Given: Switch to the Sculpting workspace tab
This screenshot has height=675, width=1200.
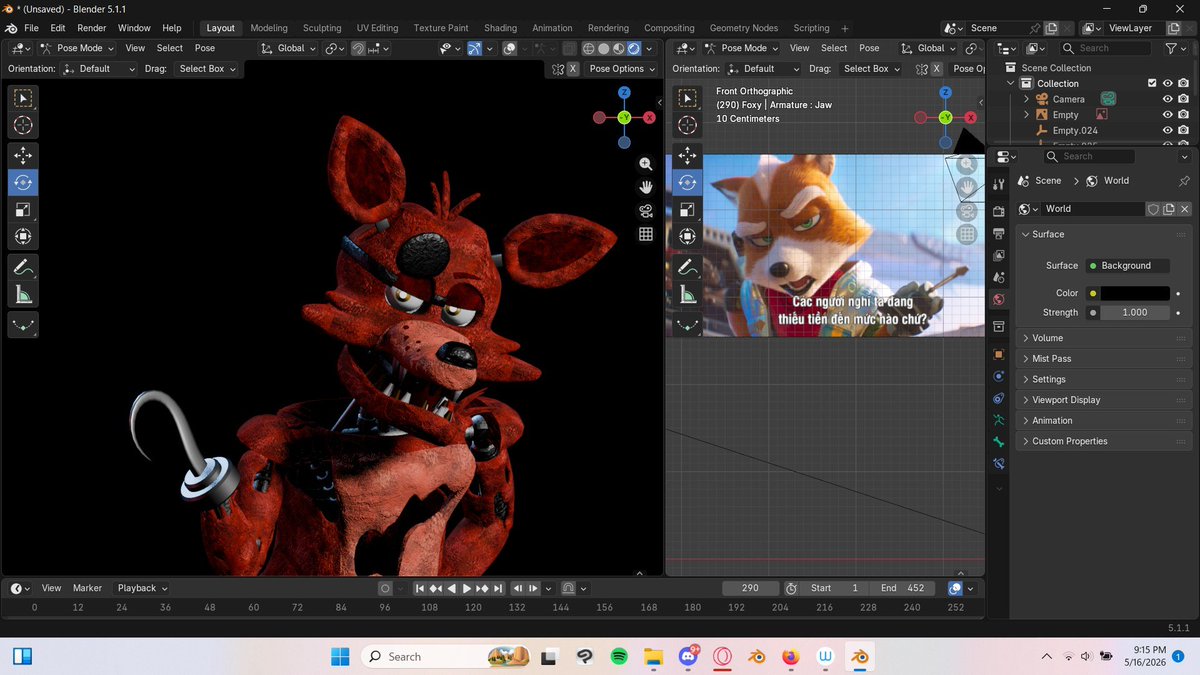Looking at the screenshot, I should click(x=322, y=28).
